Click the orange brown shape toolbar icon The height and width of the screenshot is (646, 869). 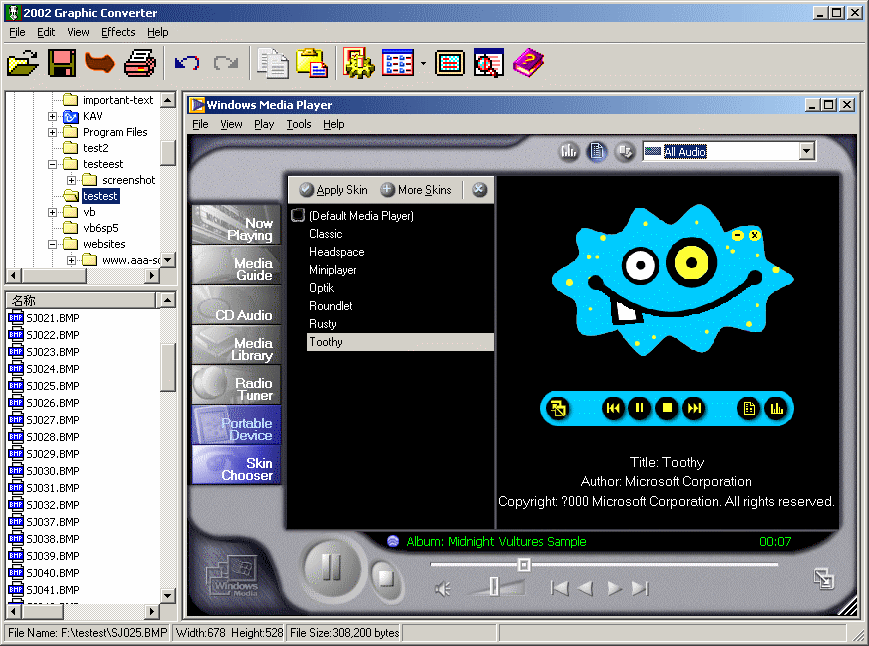(100, 63)
